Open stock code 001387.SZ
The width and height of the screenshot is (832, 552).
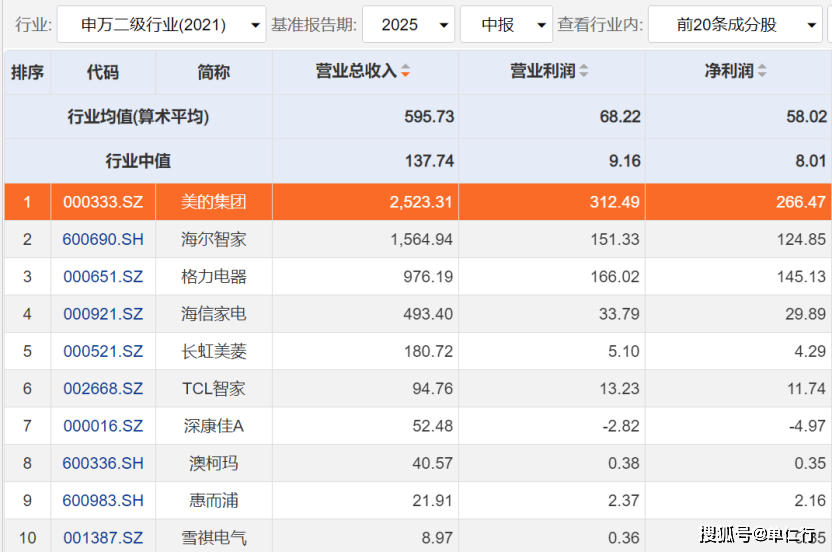(103, 538)
